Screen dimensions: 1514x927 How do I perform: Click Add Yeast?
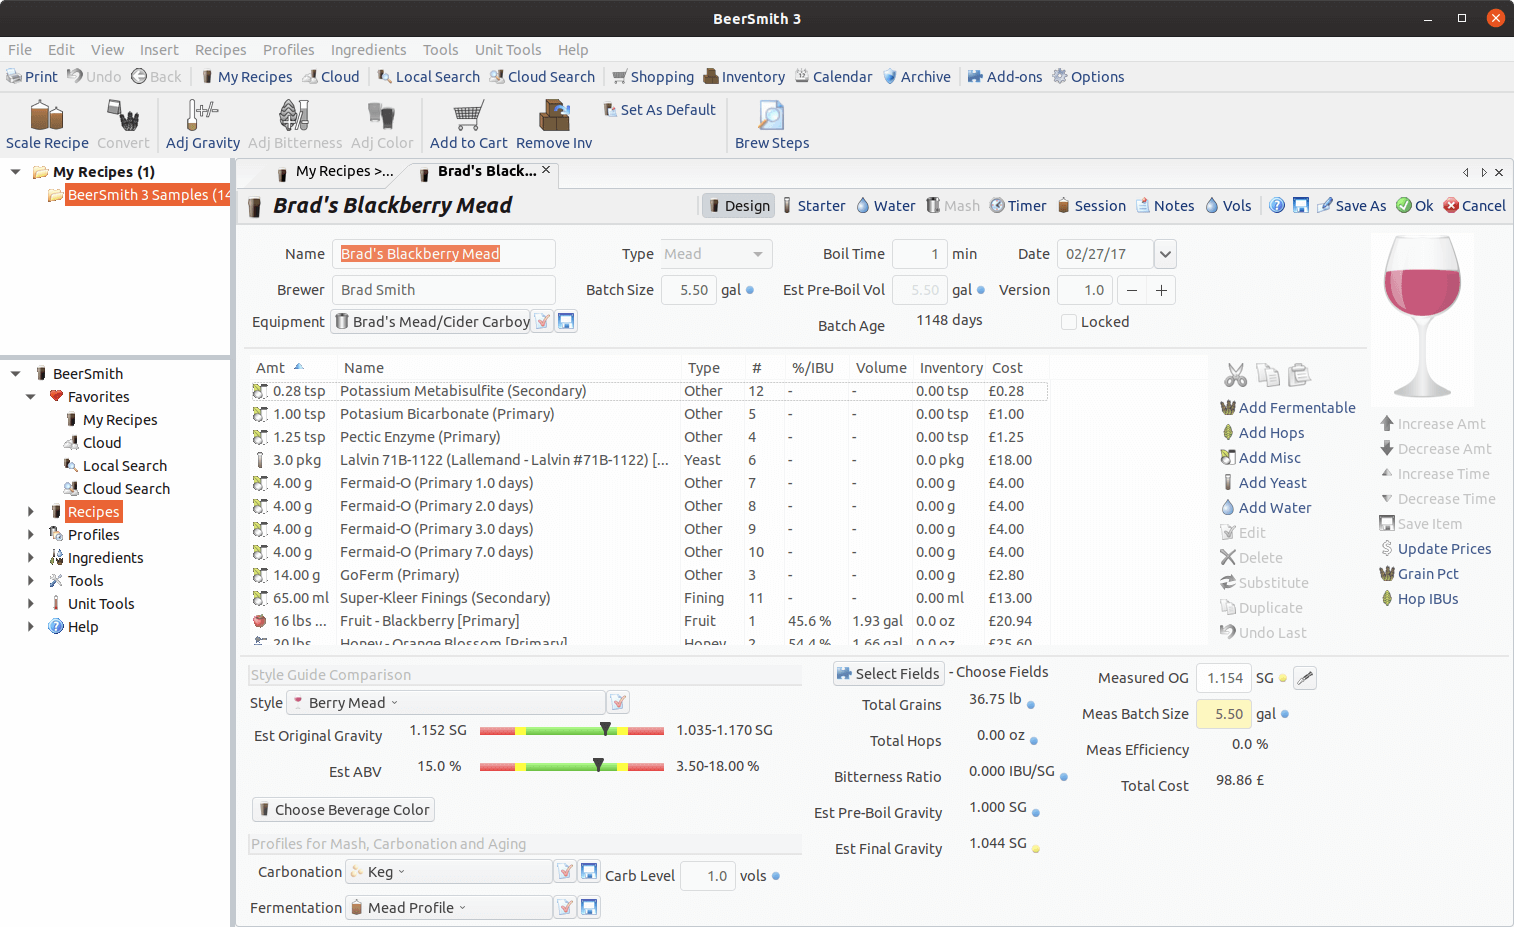click(1263, 483)
